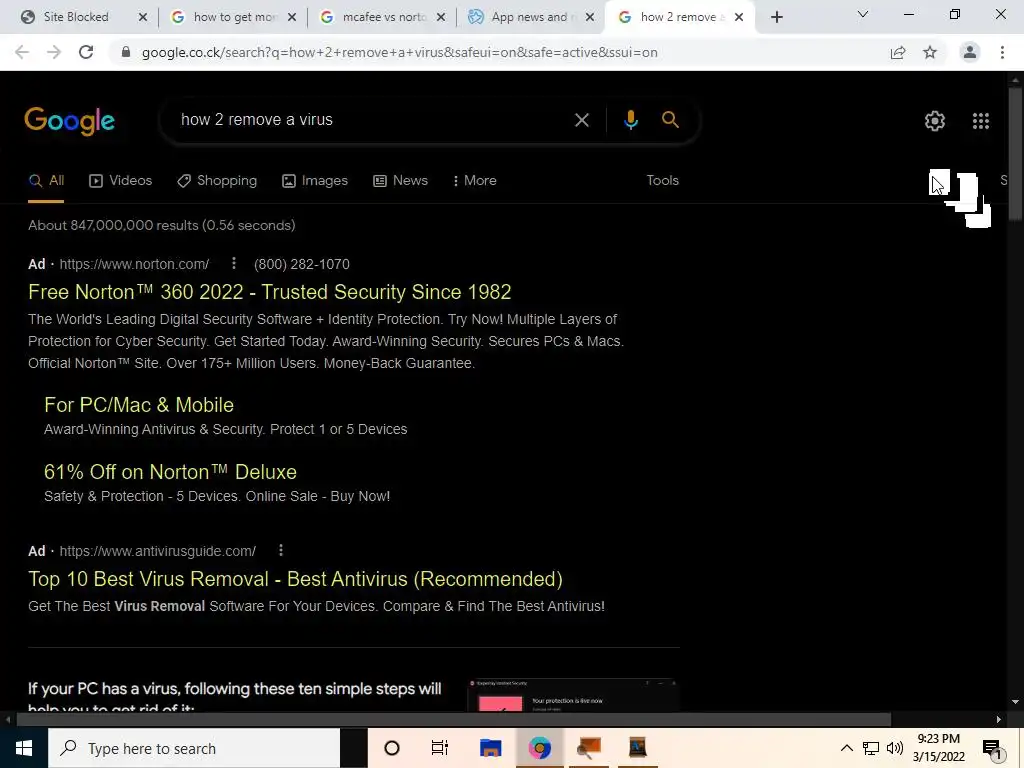Start voice search with microphone

pyautogui.click(x=630, y=120)
